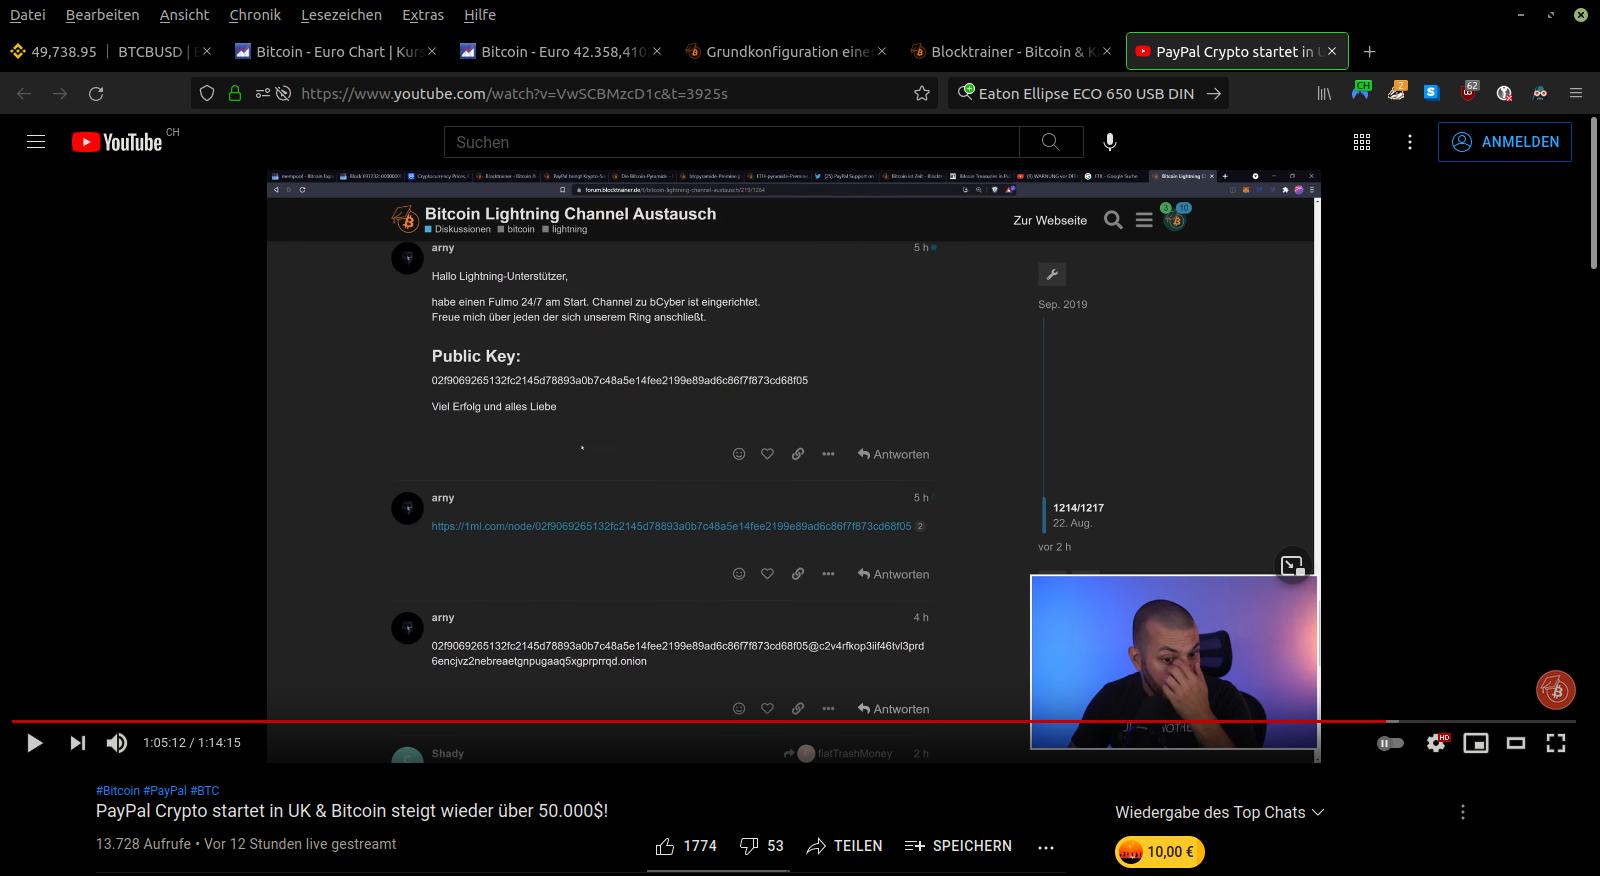Open the blue S extension icon
The width and height of the screenshot is (1600, 876).
1432,92
